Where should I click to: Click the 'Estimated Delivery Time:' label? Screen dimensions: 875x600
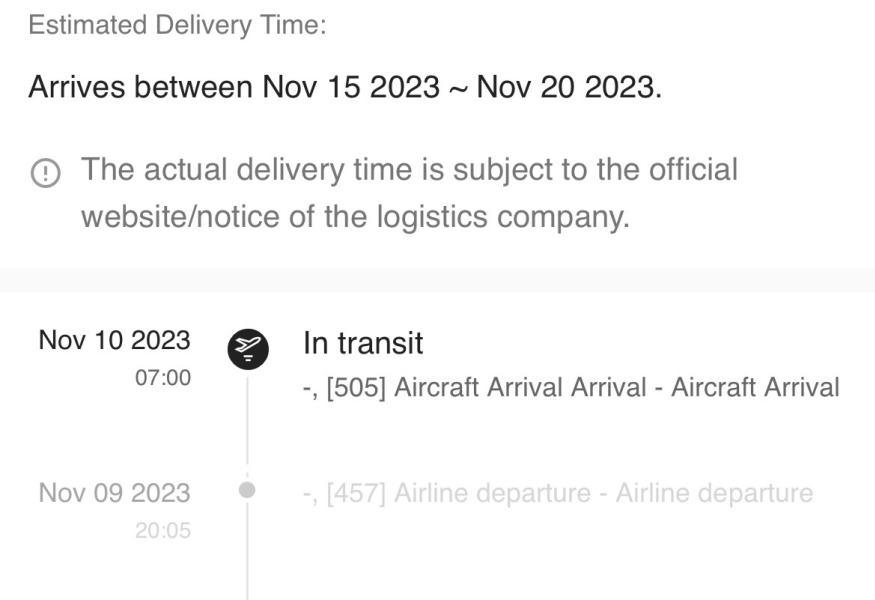[x=177, y=25]
